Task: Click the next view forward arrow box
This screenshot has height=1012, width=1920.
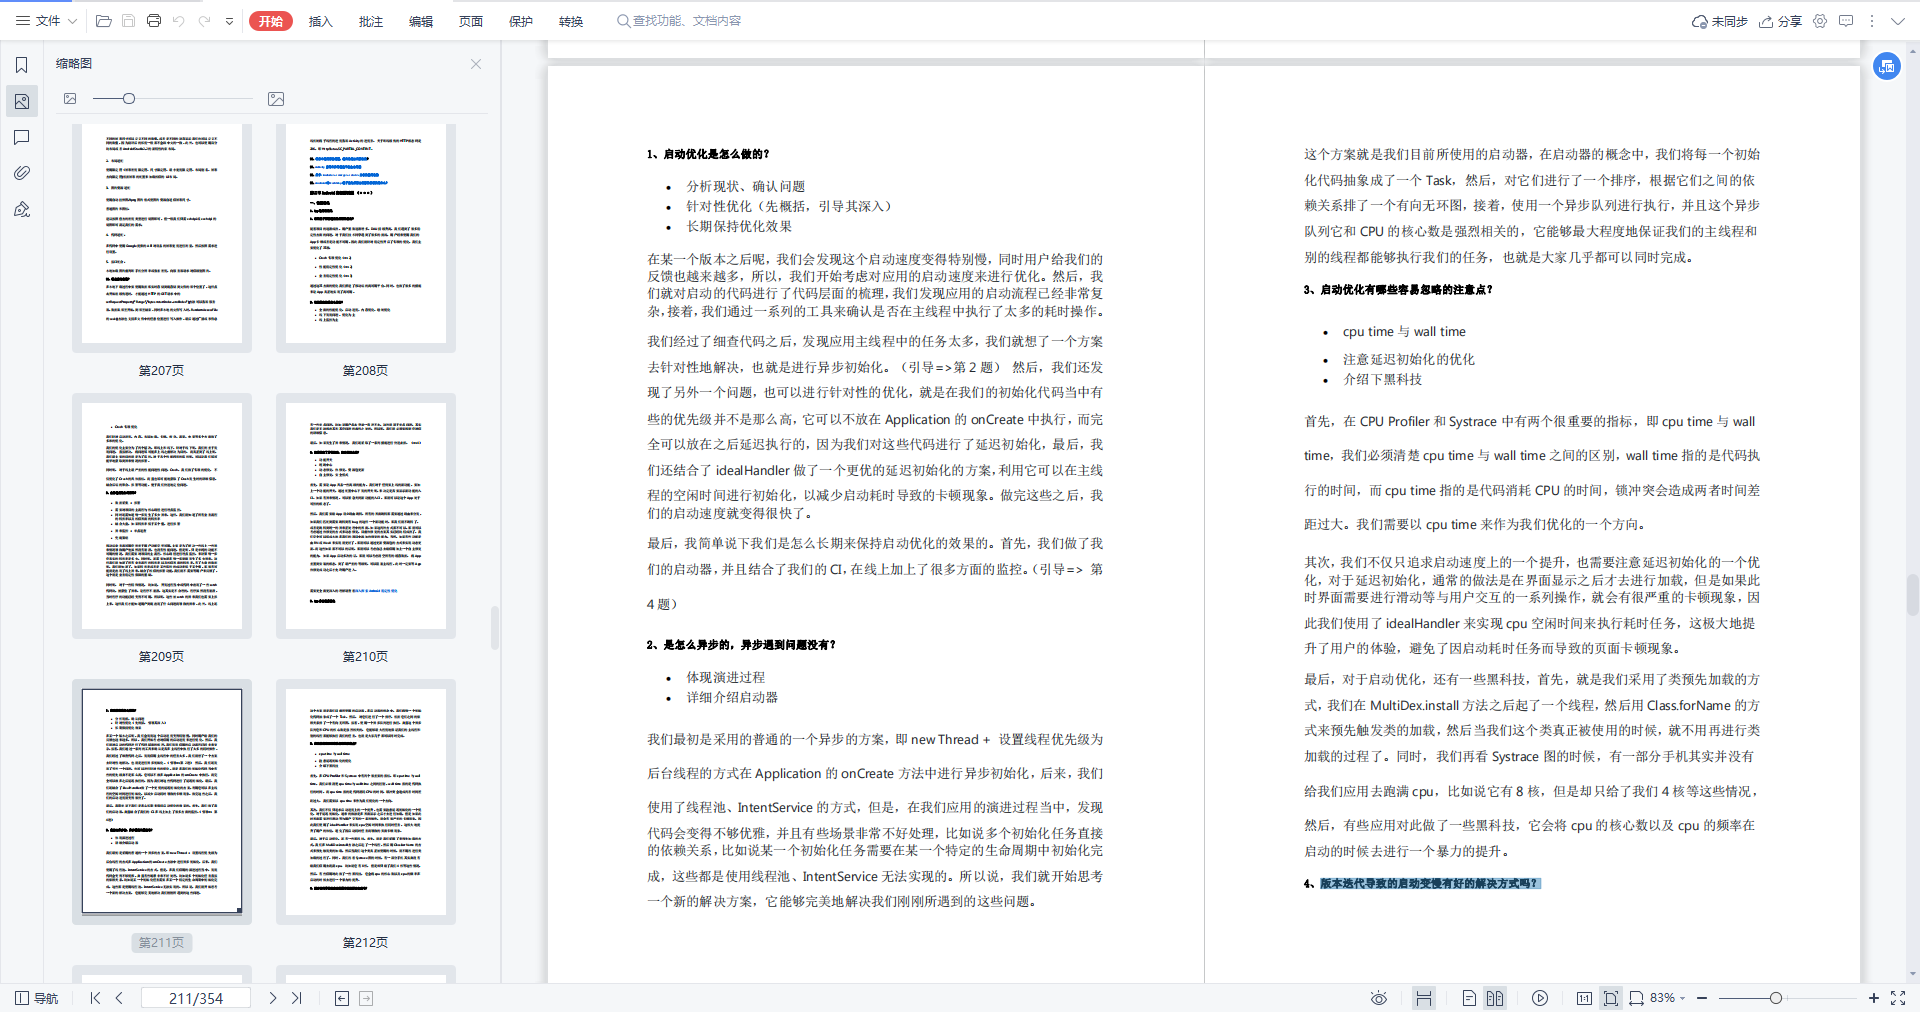Action: click(366, 998)
